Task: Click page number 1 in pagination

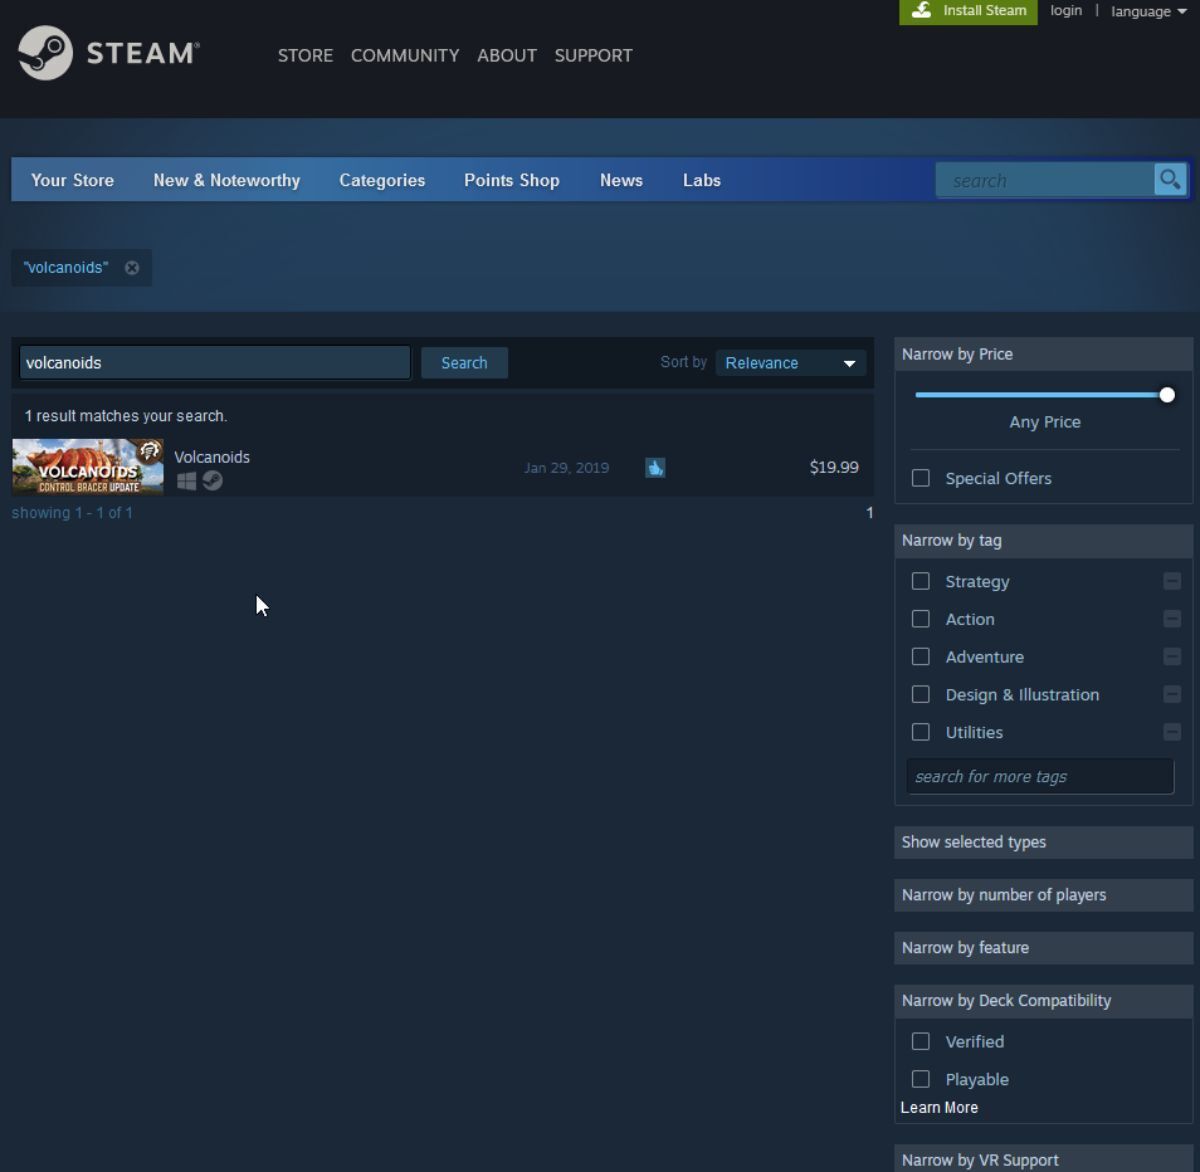Action: coord(869,513)
